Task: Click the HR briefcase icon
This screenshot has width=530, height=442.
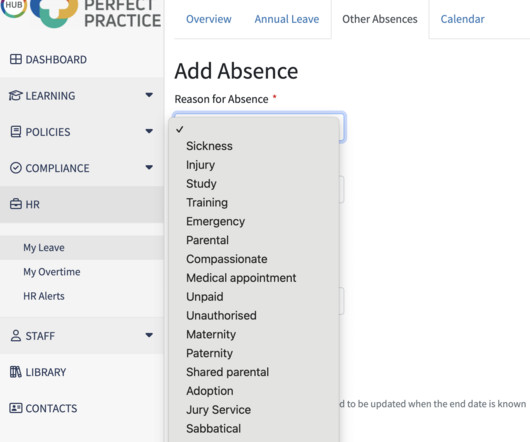Action: click(x=16, y=204)
